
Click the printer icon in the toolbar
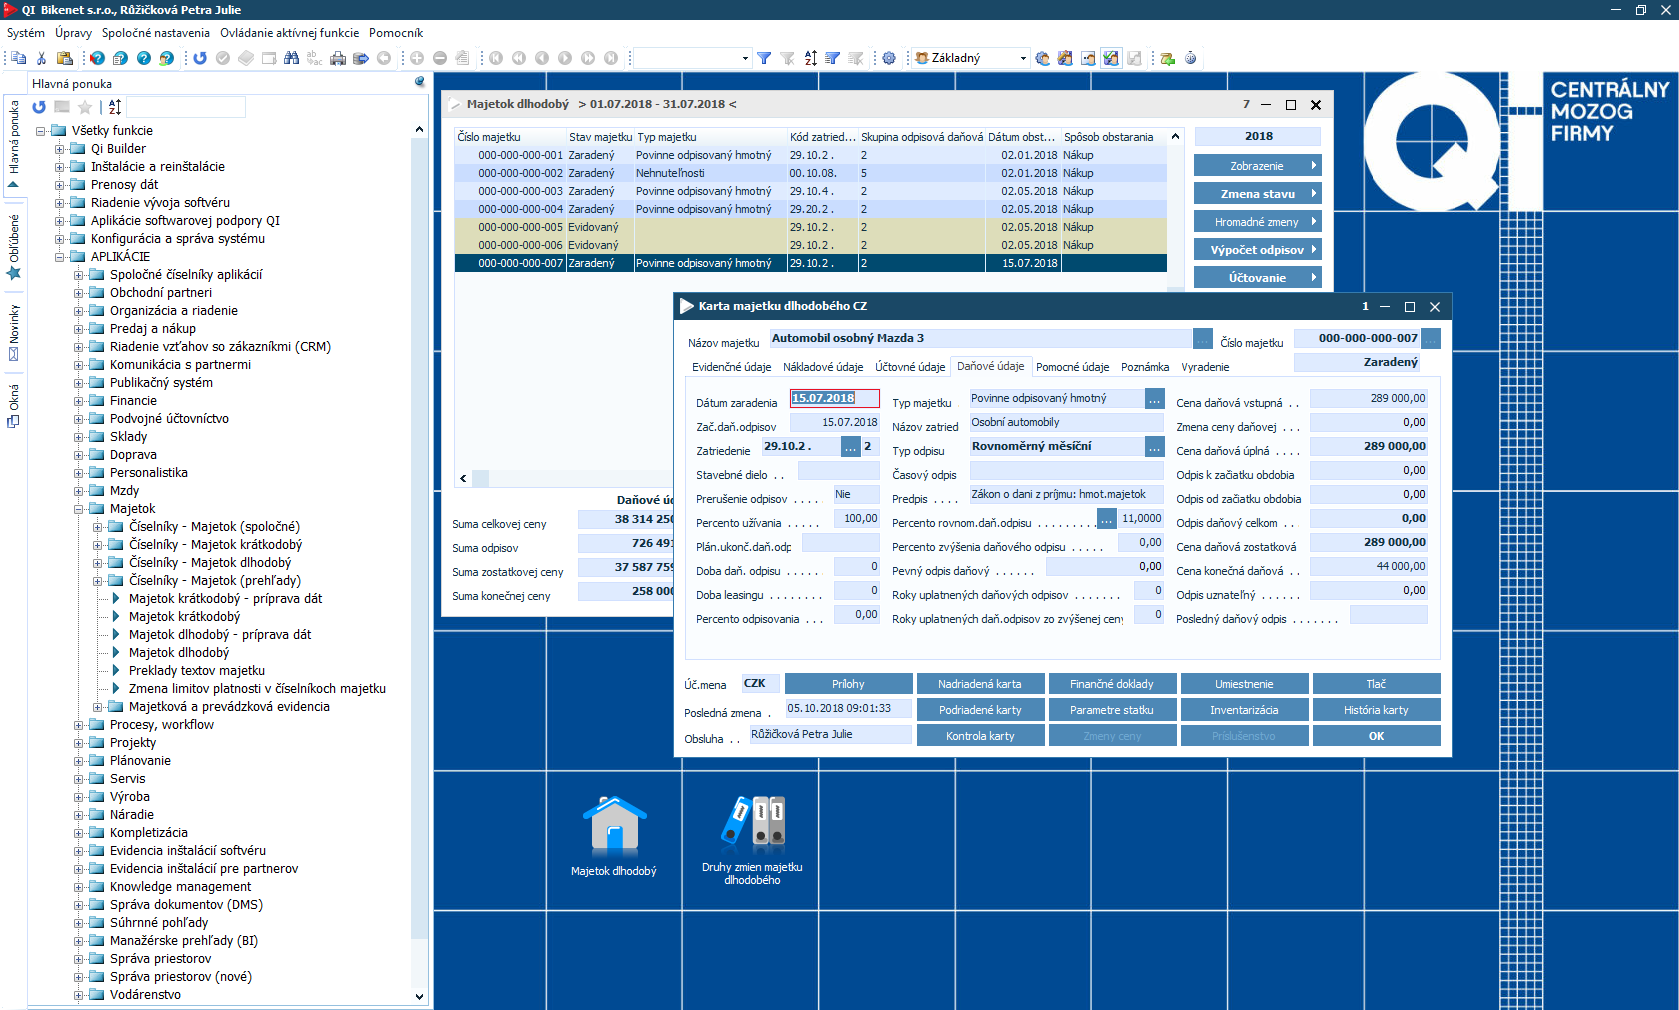click(x=338, y=58)
